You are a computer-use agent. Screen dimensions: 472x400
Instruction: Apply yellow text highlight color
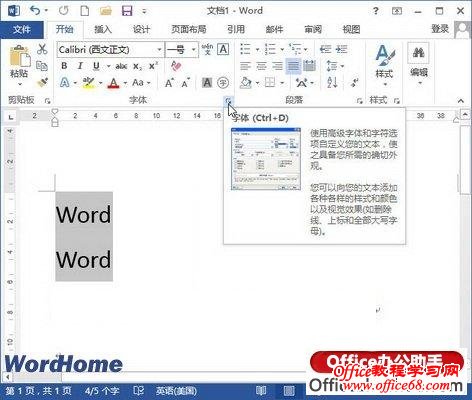tap(88, 82)
